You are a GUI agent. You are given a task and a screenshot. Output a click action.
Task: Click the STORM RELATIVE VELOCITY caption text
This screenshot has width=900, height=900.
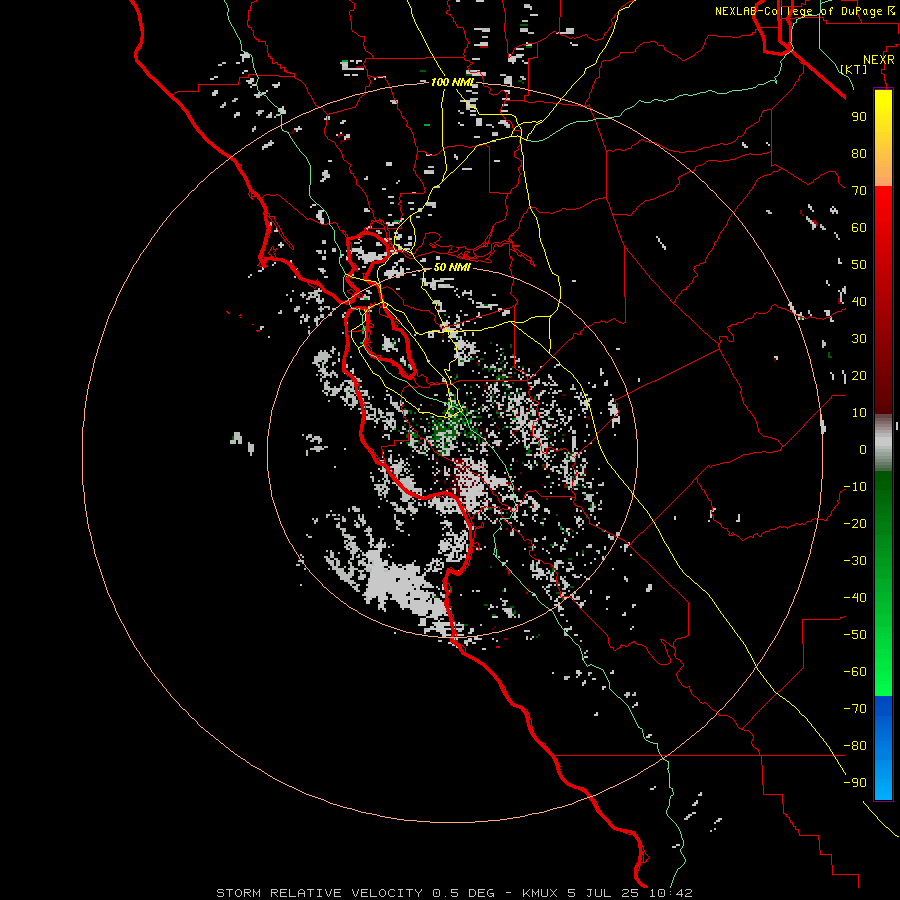[x=320, y=893]
